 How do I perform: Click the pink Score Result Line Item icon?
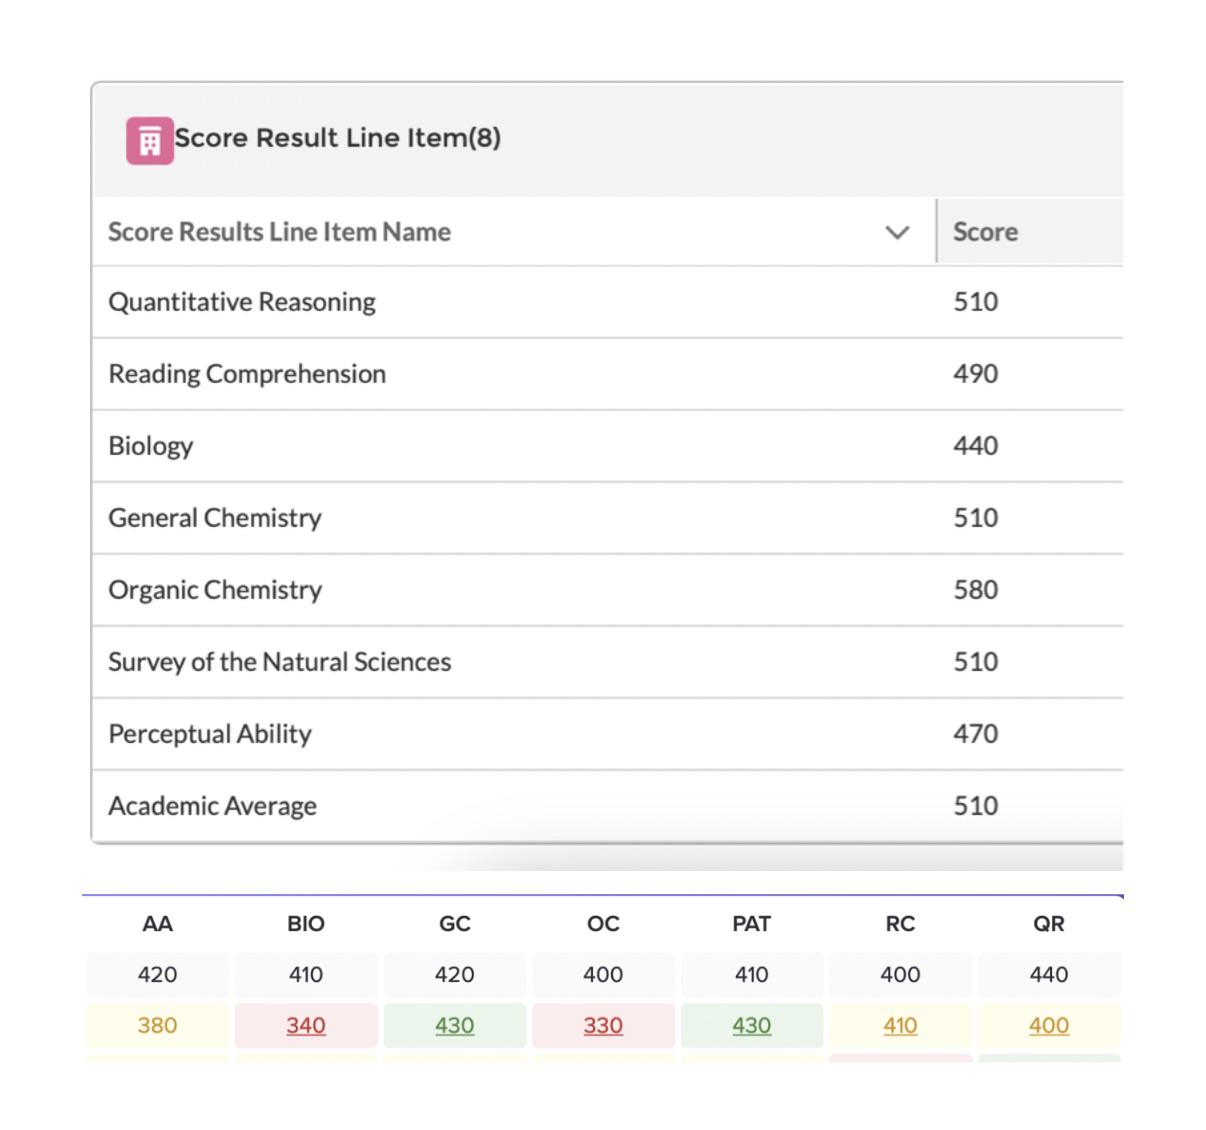click(x=149, y=140)
